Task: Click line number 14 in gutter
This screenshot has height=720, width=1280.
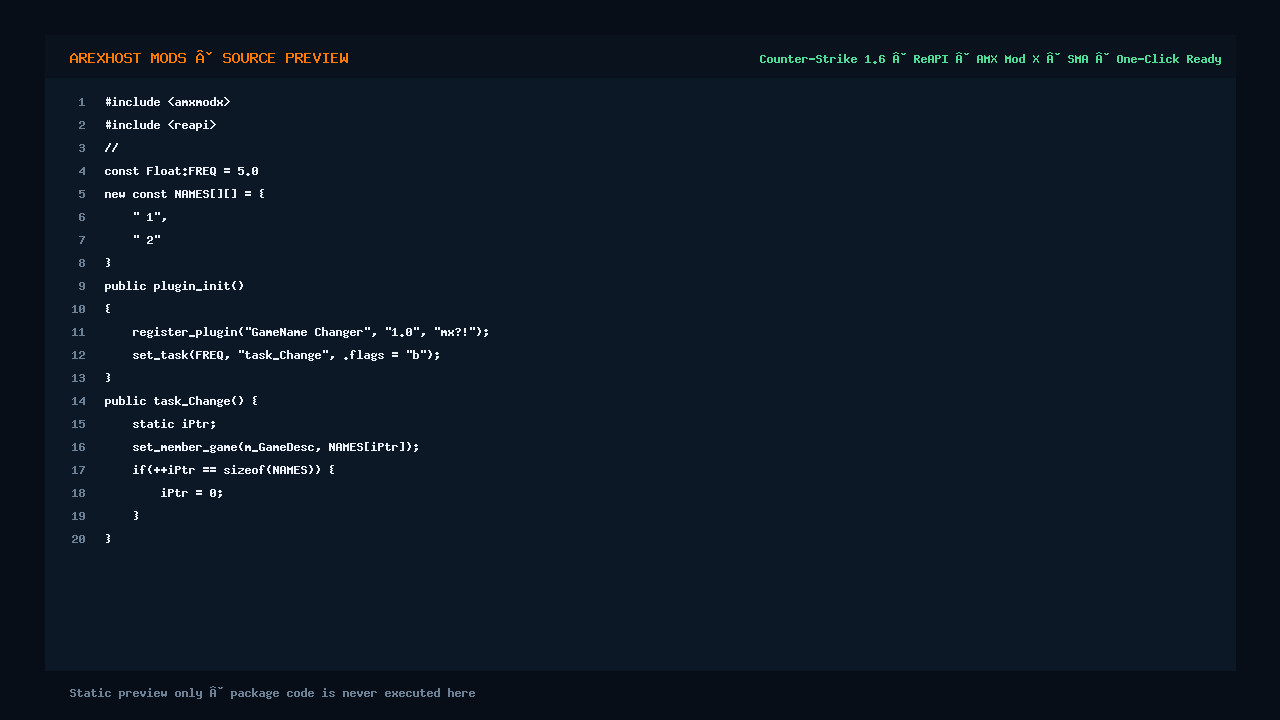Action: click(78, 401)
